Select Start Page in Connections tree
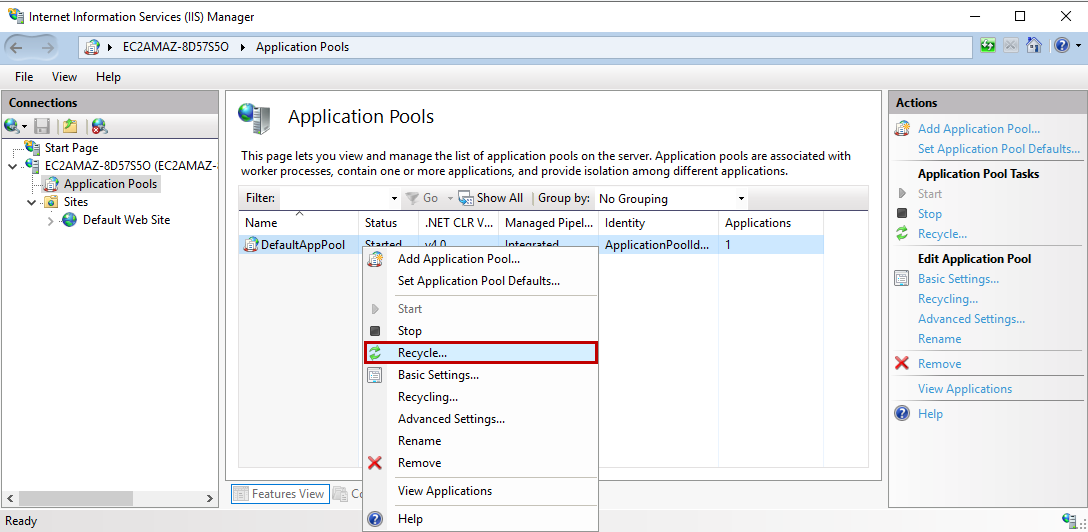 click(x=71, y=148)
